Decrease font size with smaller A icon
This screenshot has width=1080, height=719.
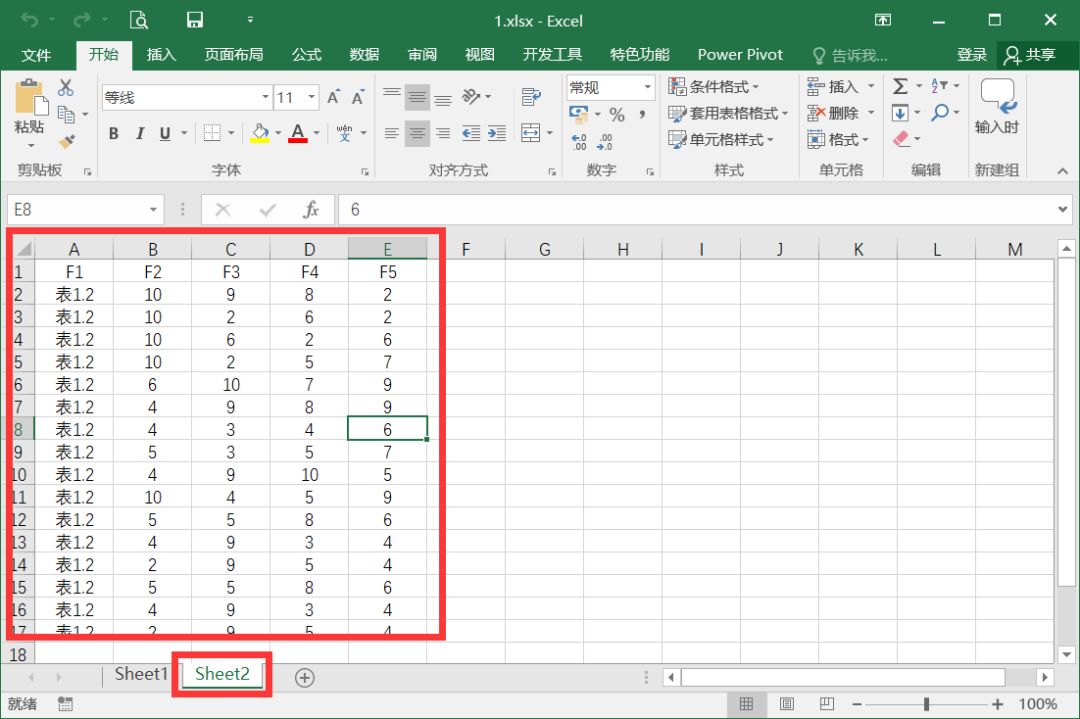point(358,97)
